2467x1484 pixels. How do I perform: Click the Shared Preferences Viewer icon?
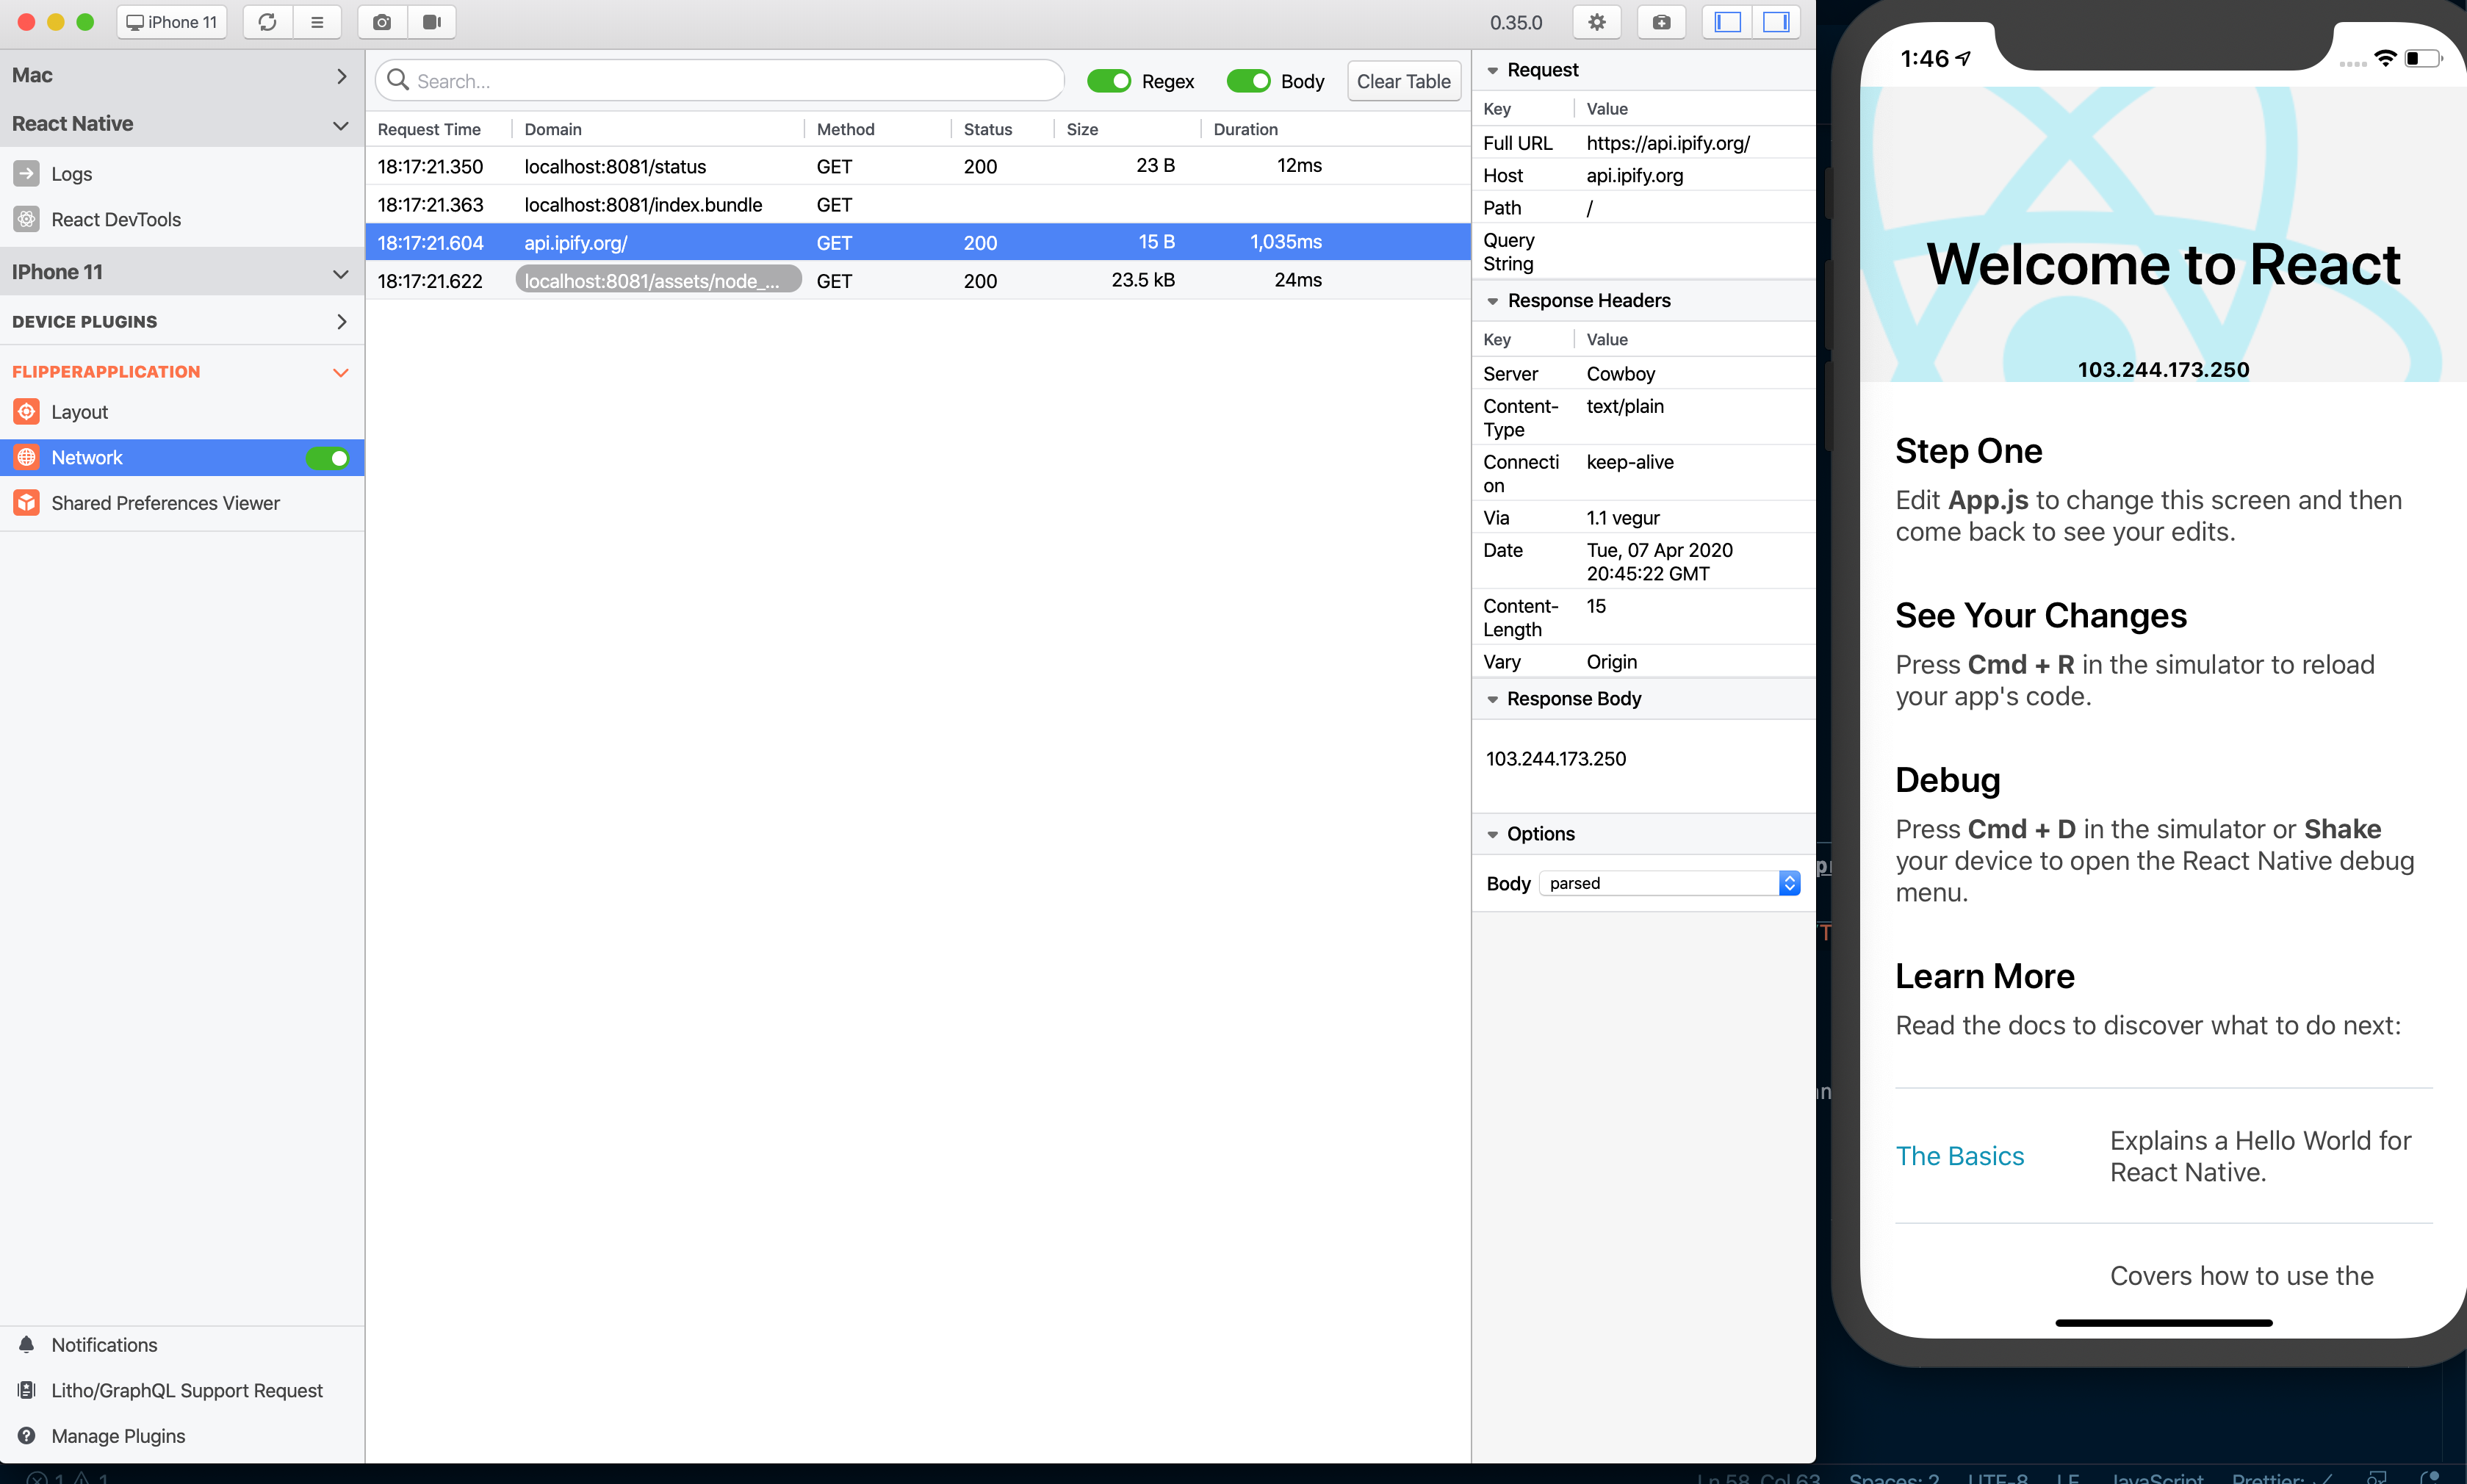pyautogui.click(x=28, y=503)
